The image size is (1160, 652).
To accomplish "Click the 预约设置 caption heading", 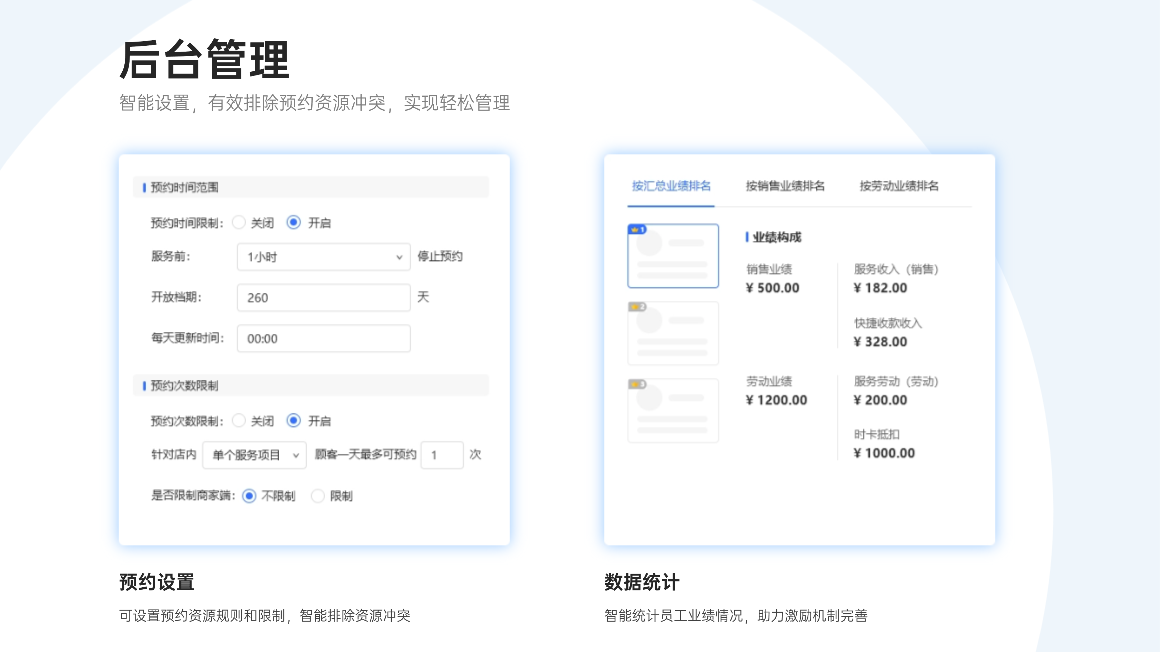I will coord(157,582).
